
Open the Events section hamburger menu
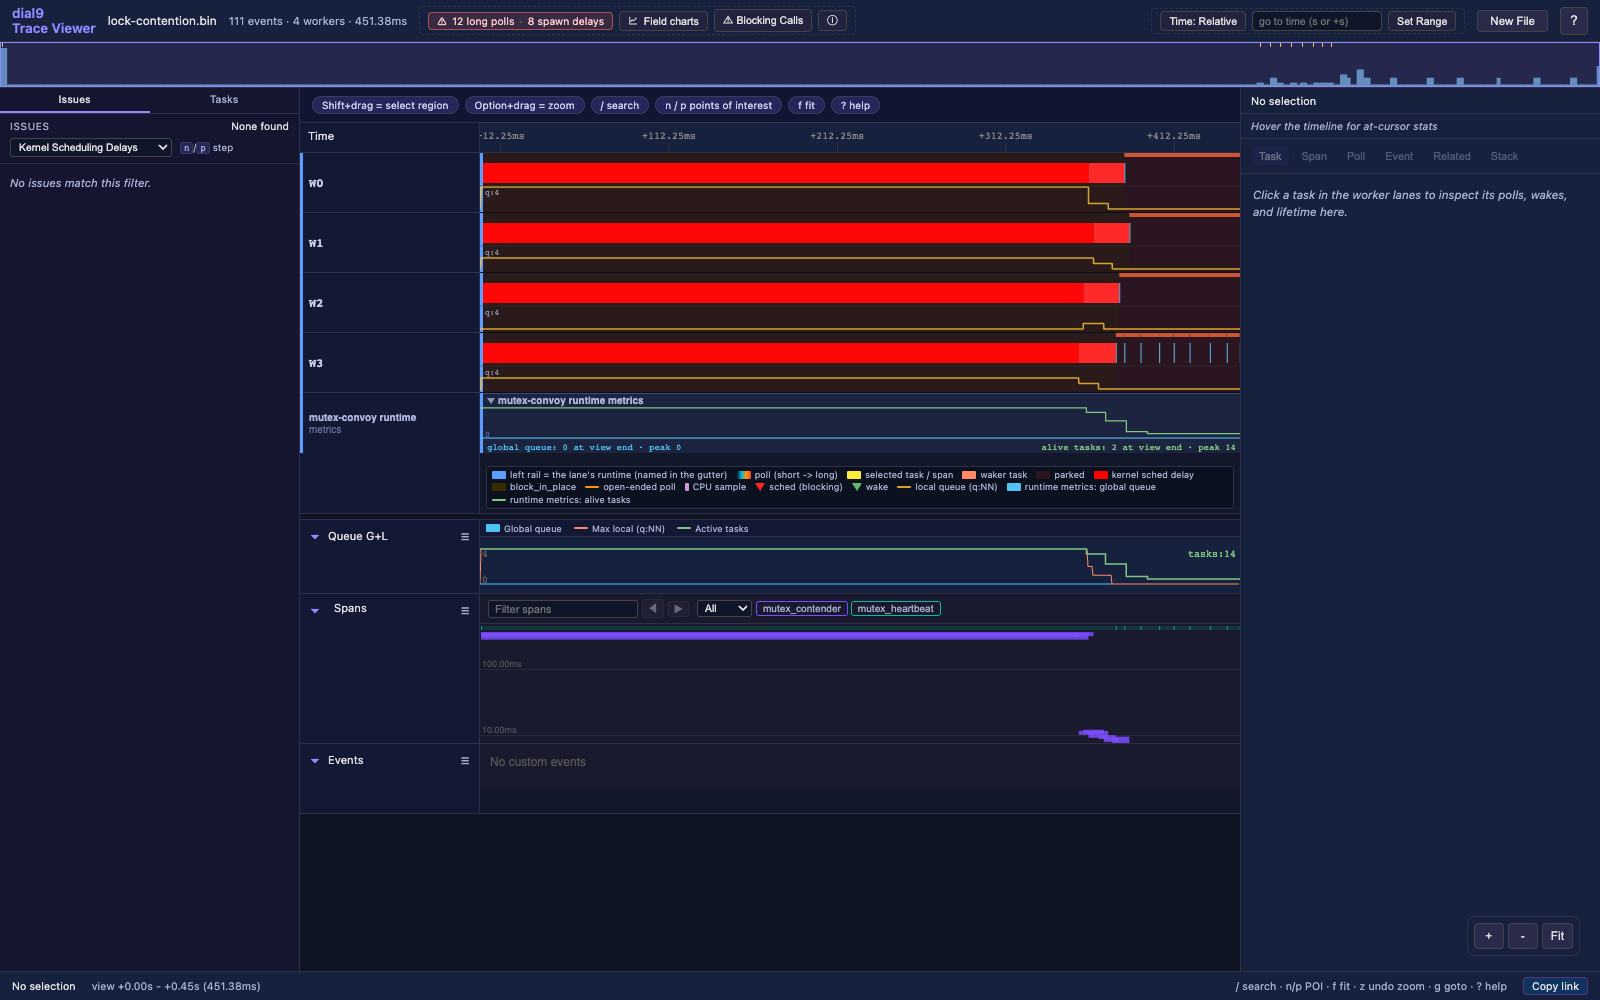pos(465,761)
